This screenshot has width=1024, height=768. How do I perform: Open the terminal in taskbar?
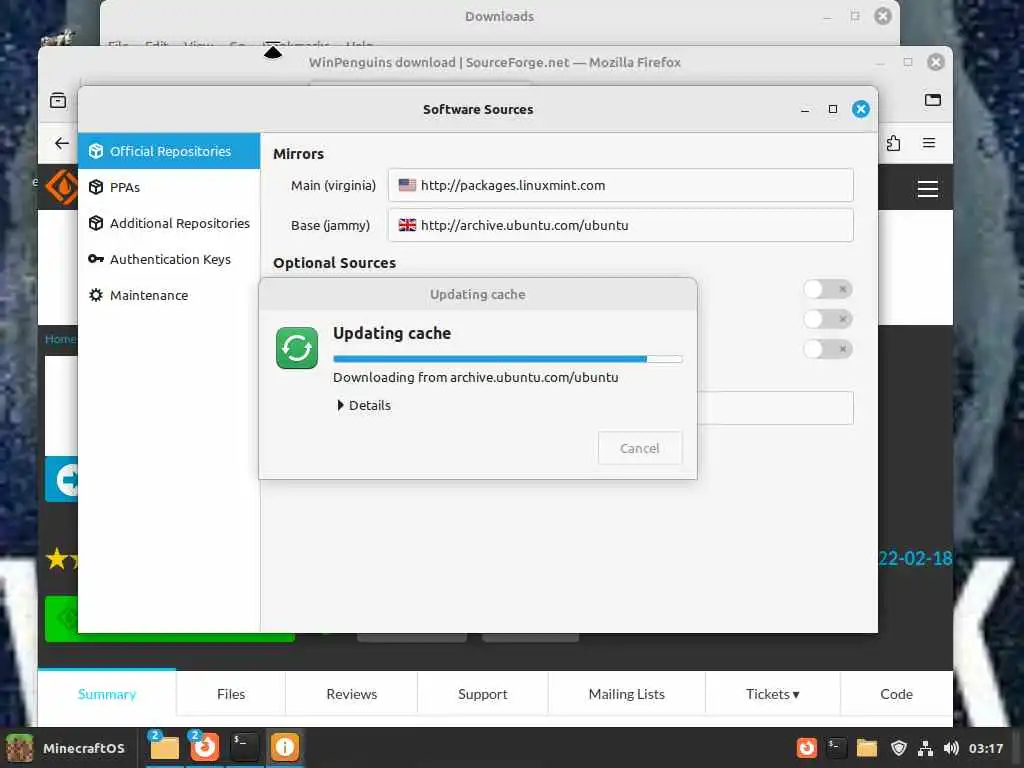coord(245,748)
